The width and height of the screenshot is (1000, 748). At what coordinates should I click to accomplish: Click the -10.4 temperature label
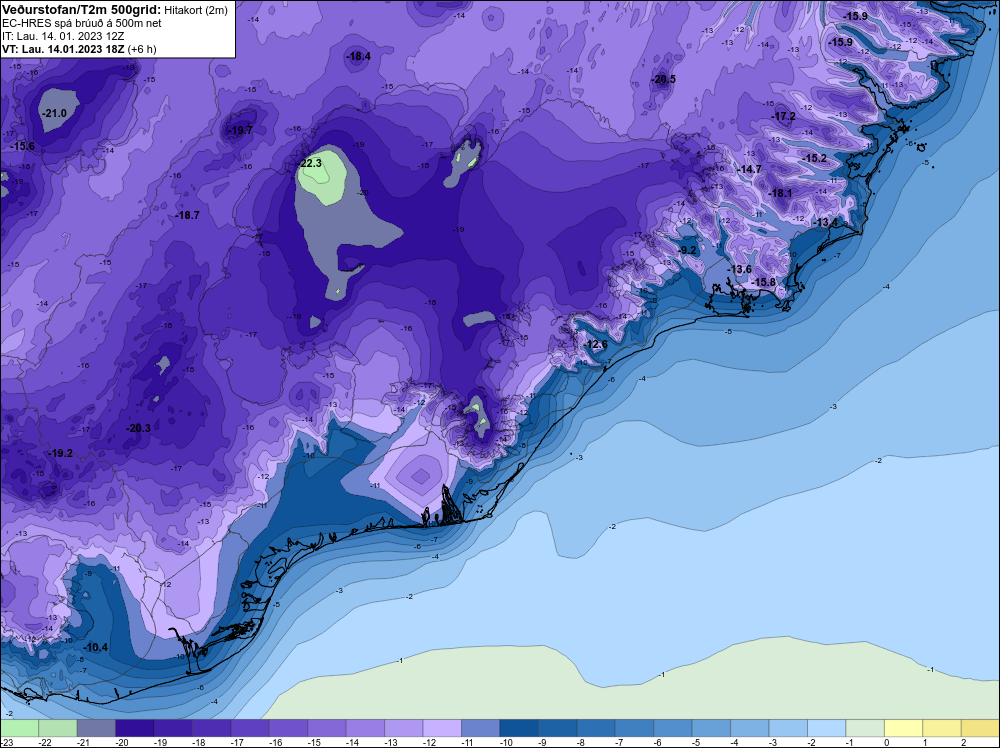[x=96, y=647]
